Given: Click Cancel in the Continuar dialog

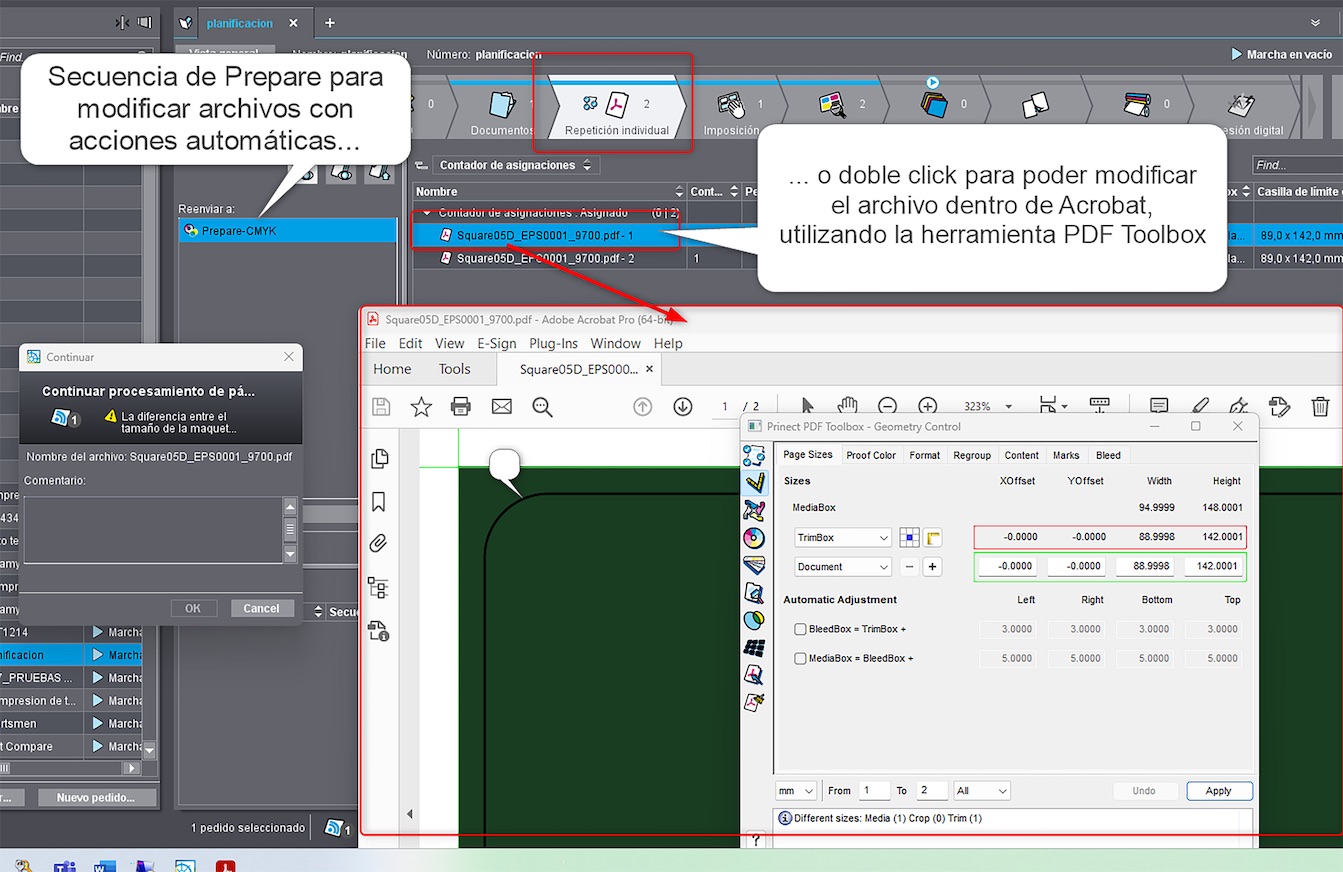Looking at the screenshot, I should pyautogui.click(x=262, y=608).
